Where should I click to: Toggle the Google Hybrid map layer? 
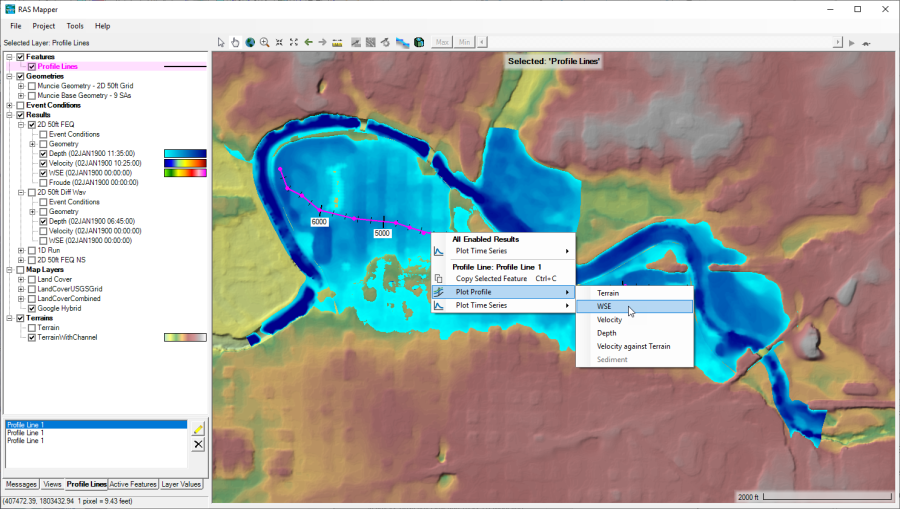[32, 308]
